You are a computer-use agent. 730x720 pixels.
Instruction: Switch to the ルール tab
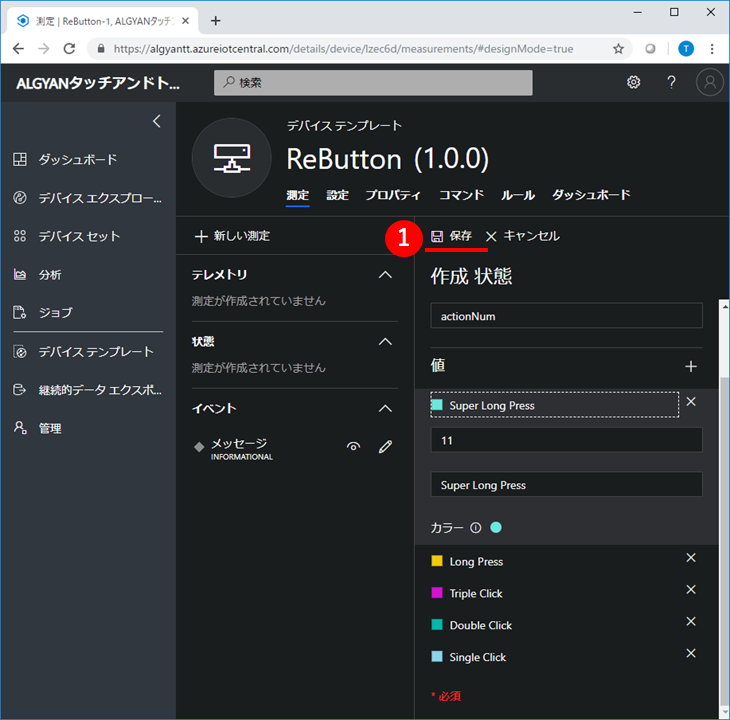click(518, 195)
